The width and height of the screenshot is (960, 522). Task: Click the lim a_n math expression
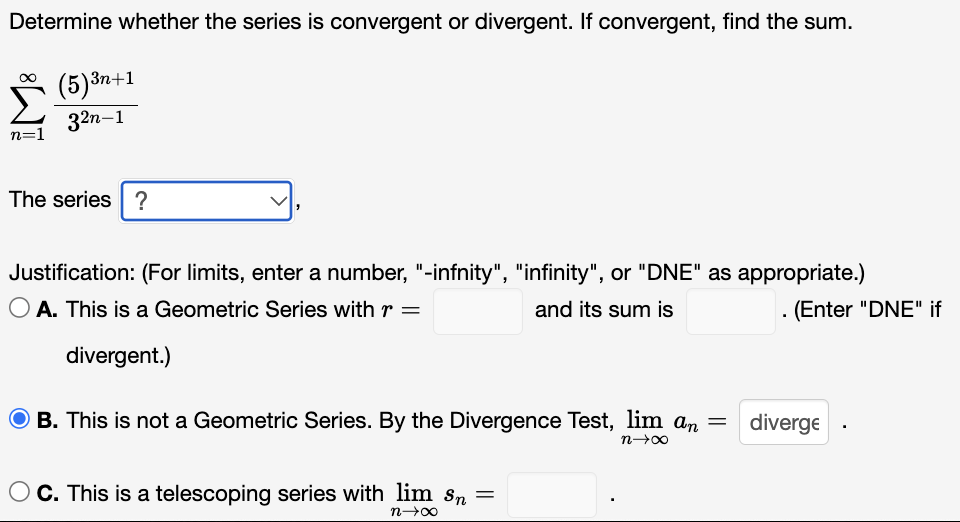point(674,427)
